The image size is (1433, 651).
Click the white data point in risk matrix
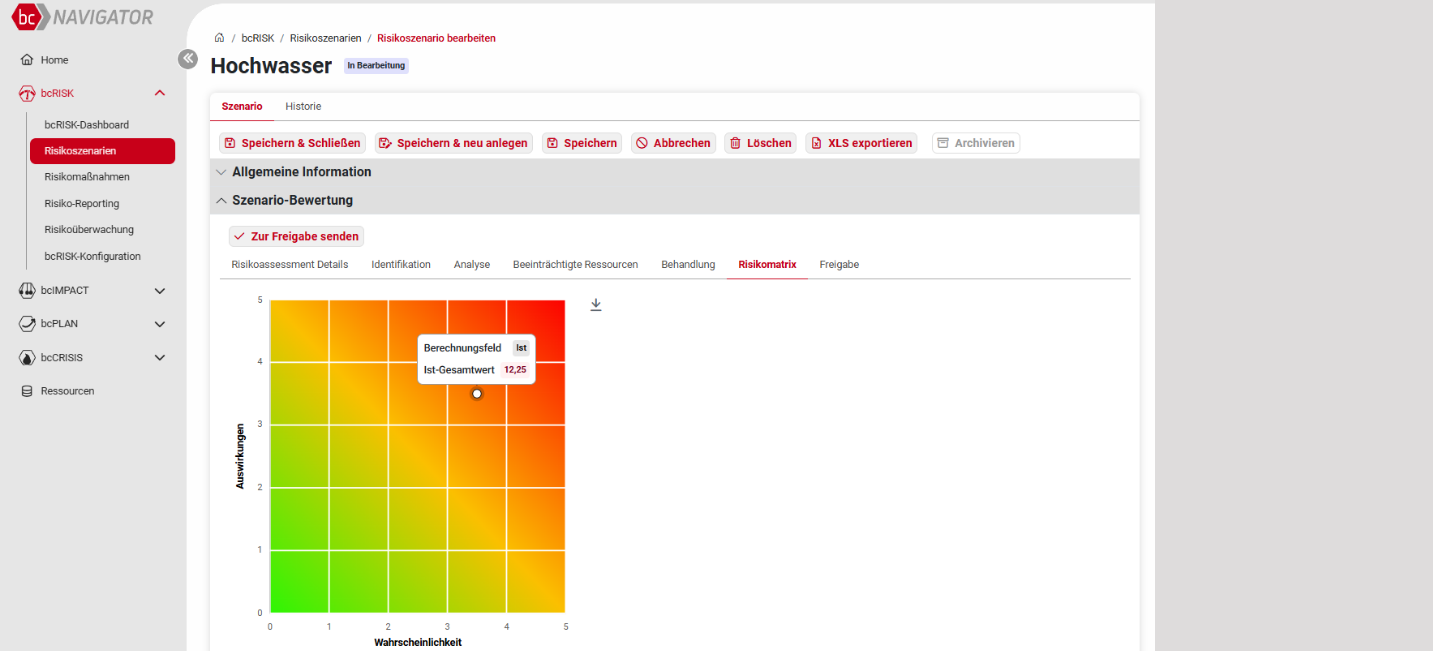point(477,394)
